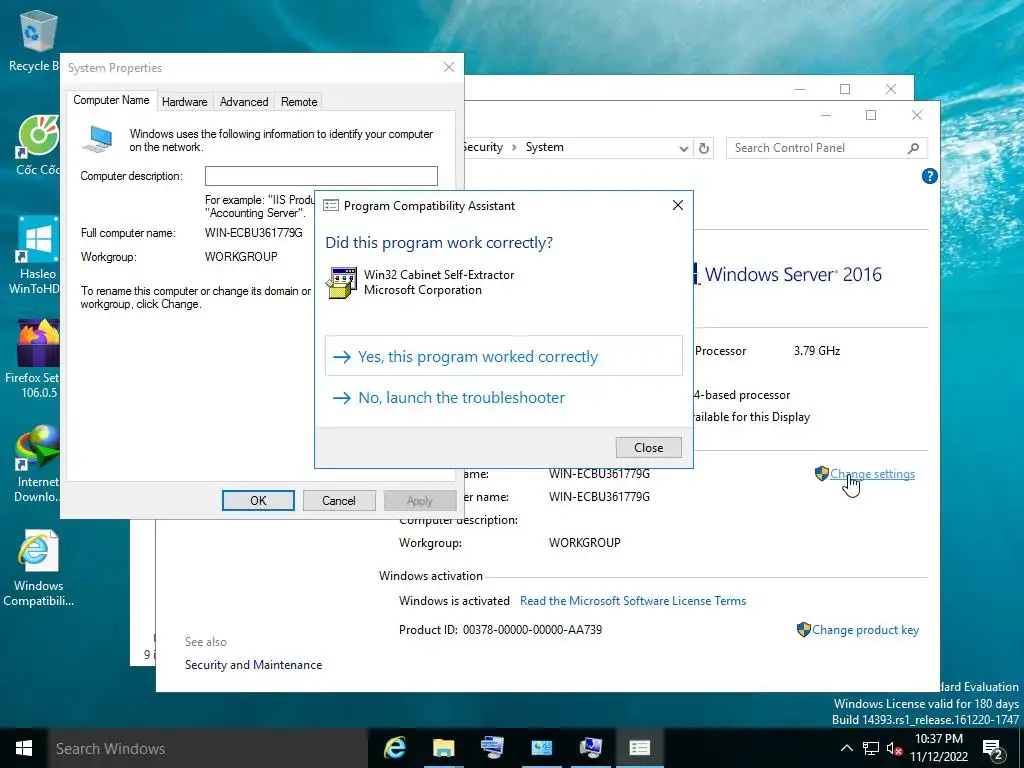Click the System Properties taskbar icon
Screen dimensions: 1024x768
pos(590,748)
